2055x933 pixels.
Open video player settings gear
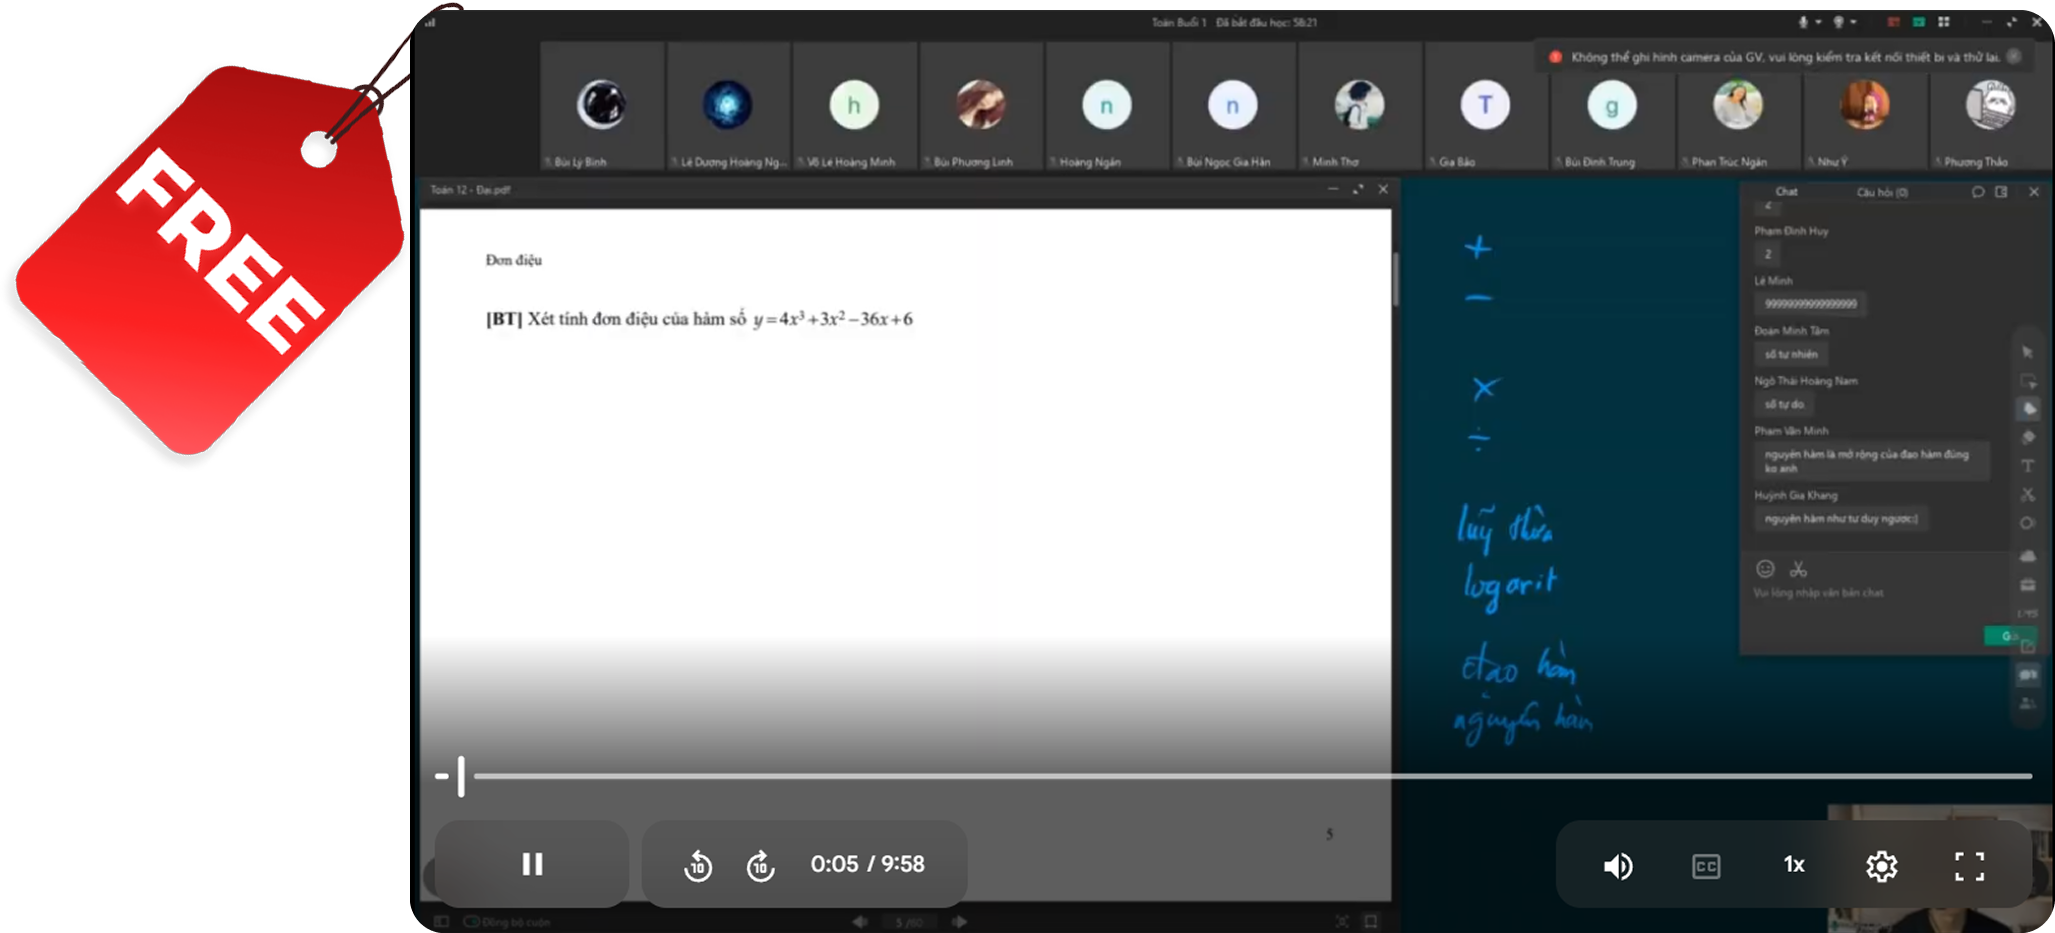point(1881,866)
